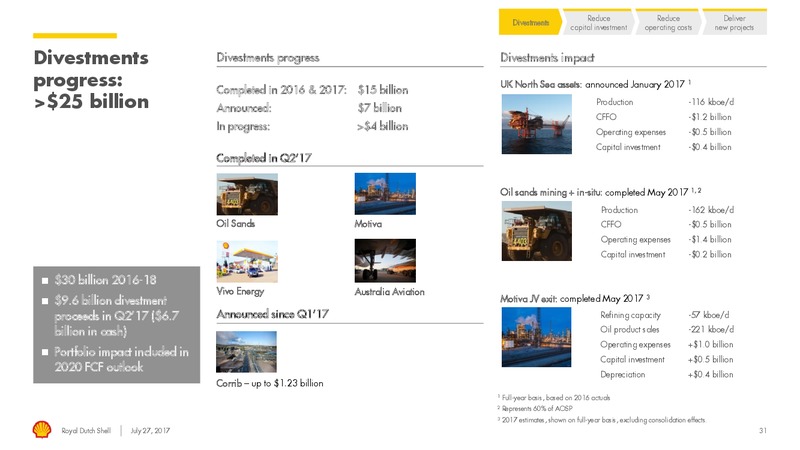The width and height of the screenshot is (800, 450).
Task: Go to Deliver new projects tab
Action: [734, 22]
